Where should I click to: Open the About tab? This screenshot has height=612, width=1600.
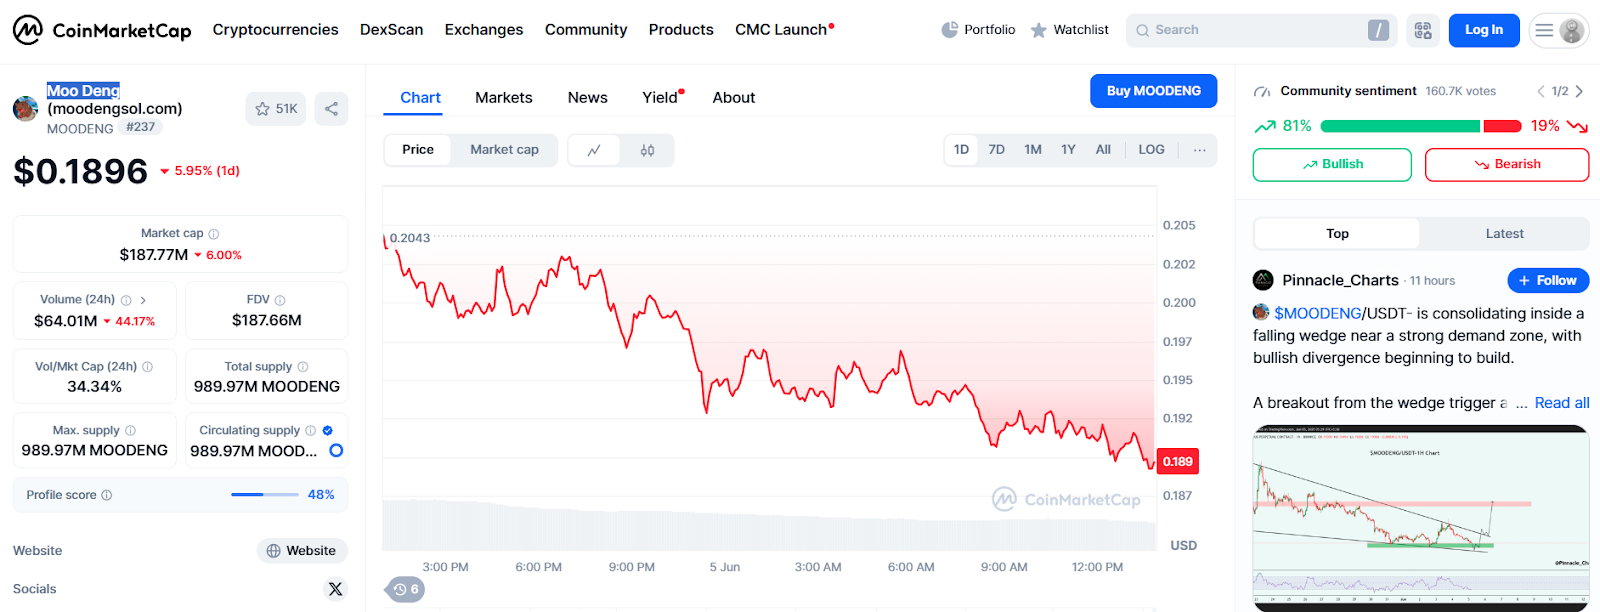coord(733,98)
